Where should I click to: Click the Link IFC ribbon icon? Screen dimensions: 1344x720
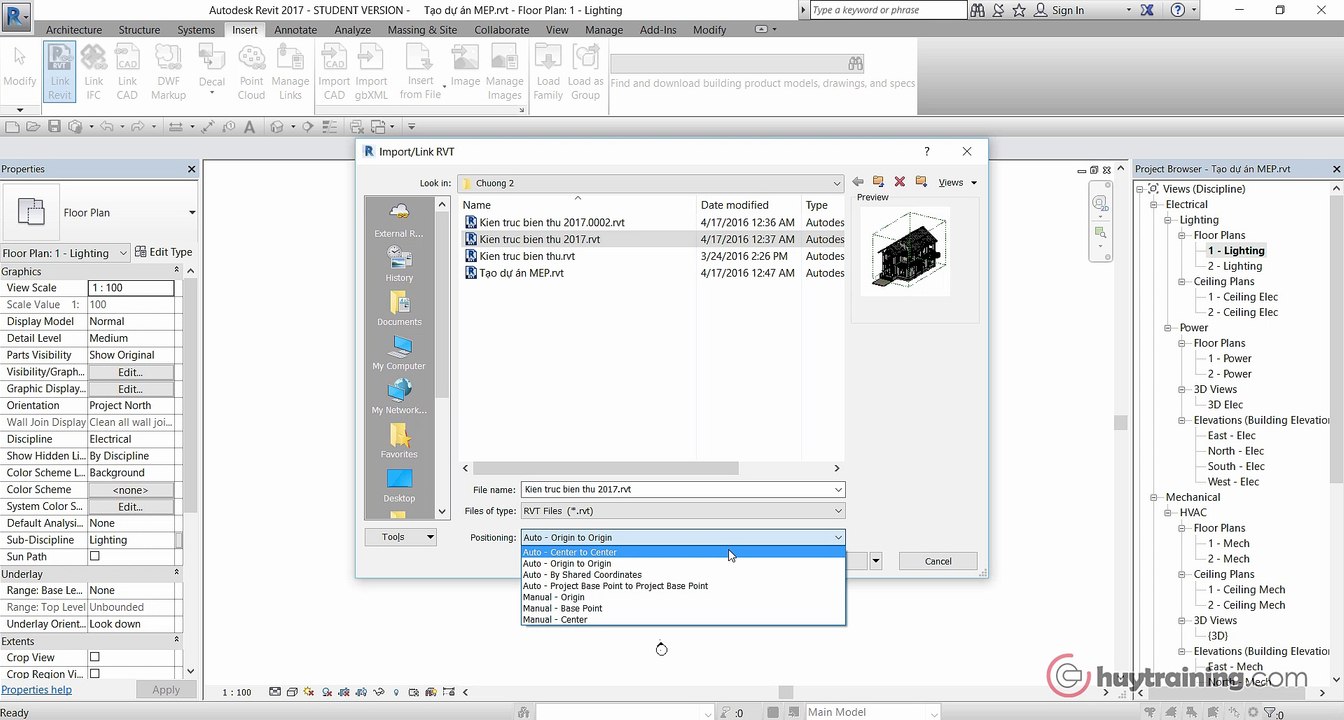pos(94,72)
